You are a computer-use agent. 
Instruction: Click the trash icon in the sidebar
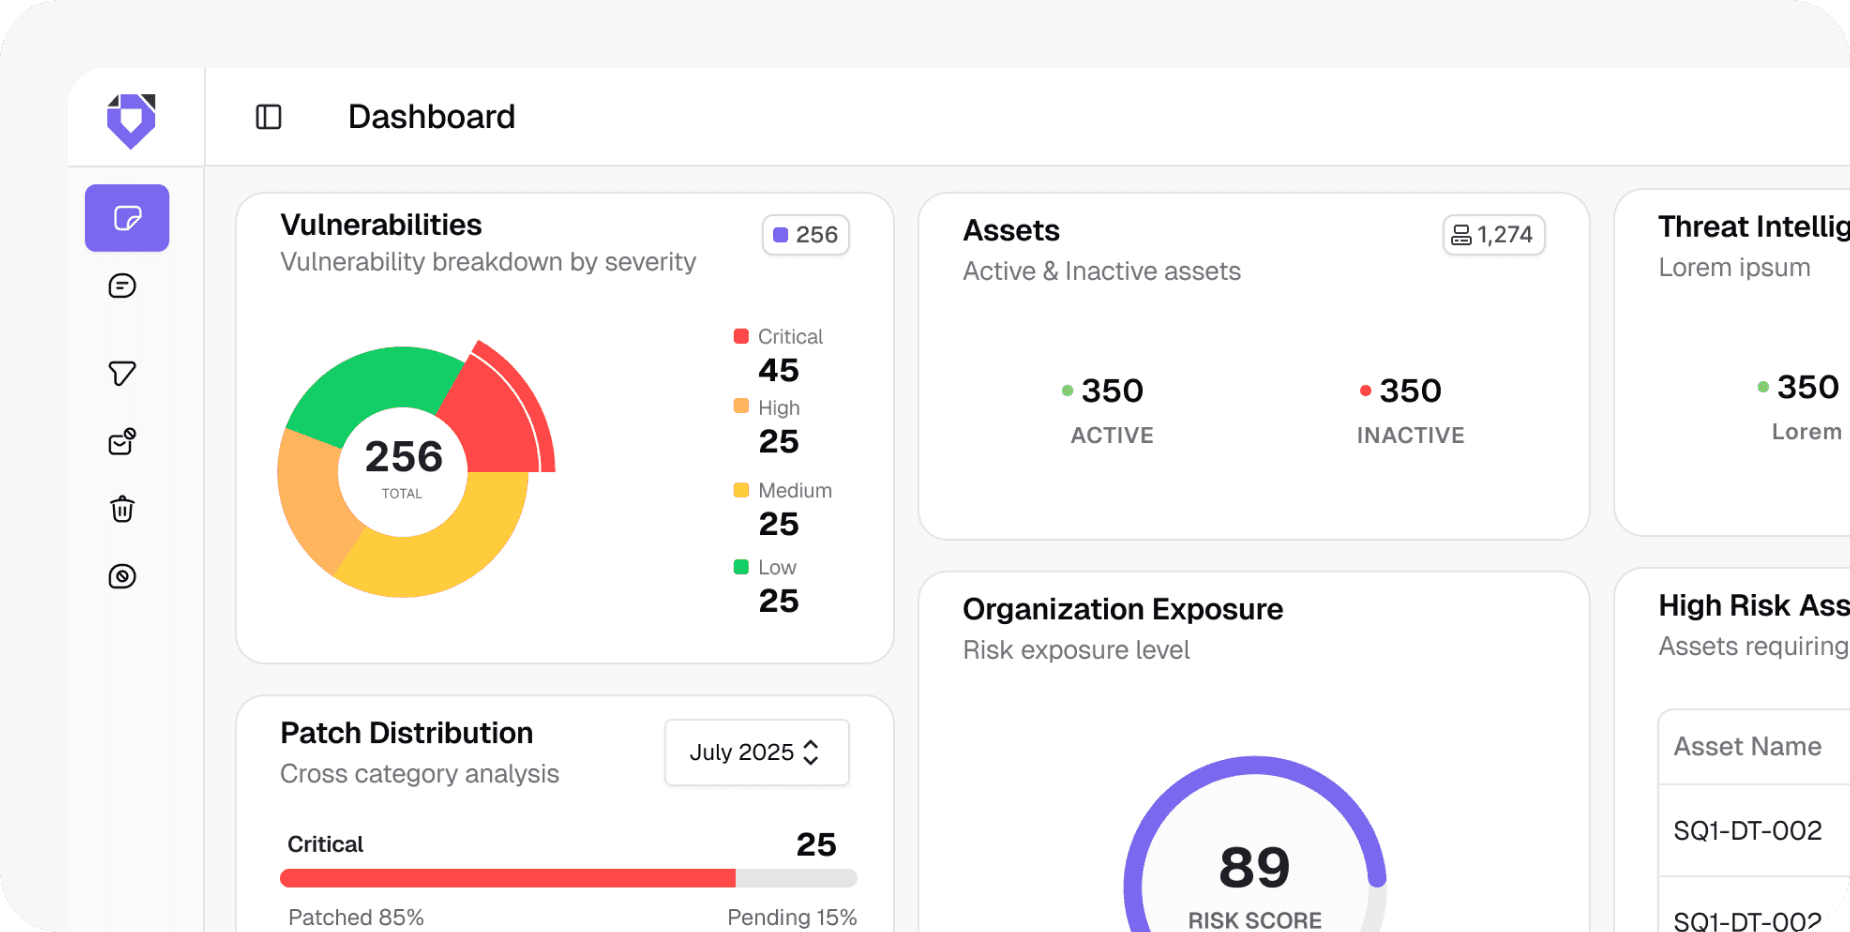(x=121, y=509)
